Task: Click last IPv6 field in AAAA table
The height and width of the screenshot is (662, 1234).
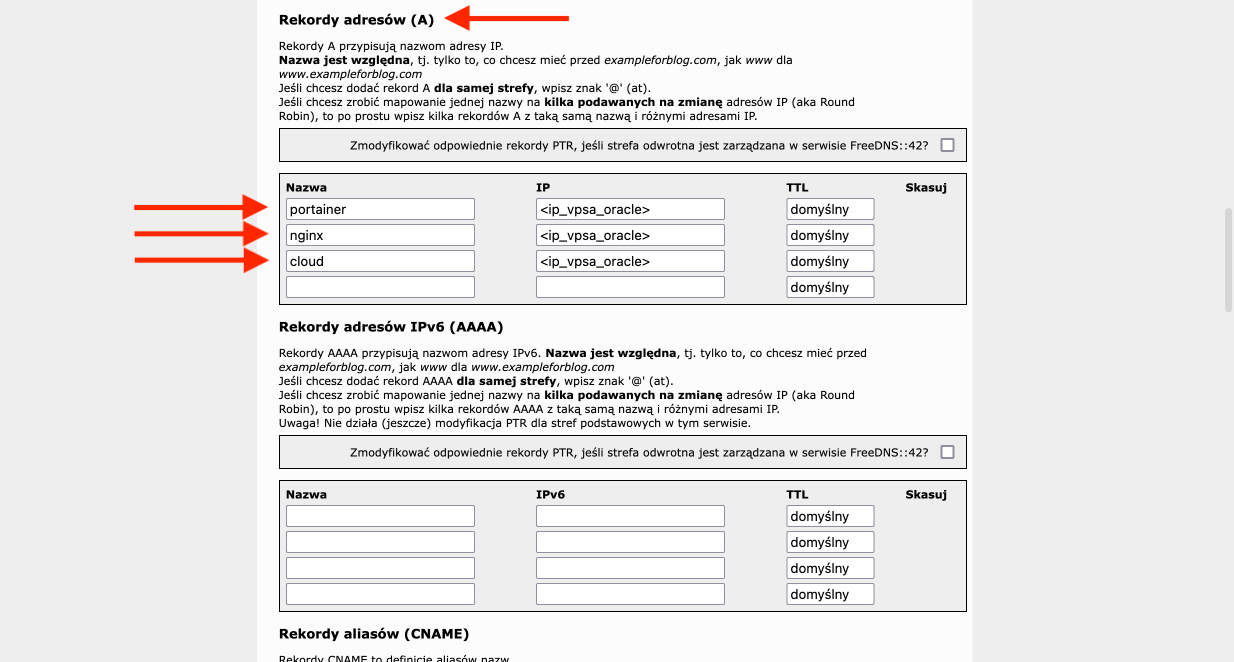Action: [x=630, y=594]
